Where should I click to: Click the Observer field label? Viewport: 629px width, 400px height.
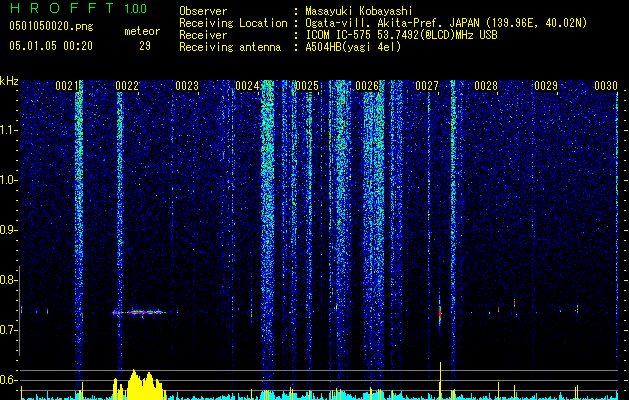tap(203, 11)
